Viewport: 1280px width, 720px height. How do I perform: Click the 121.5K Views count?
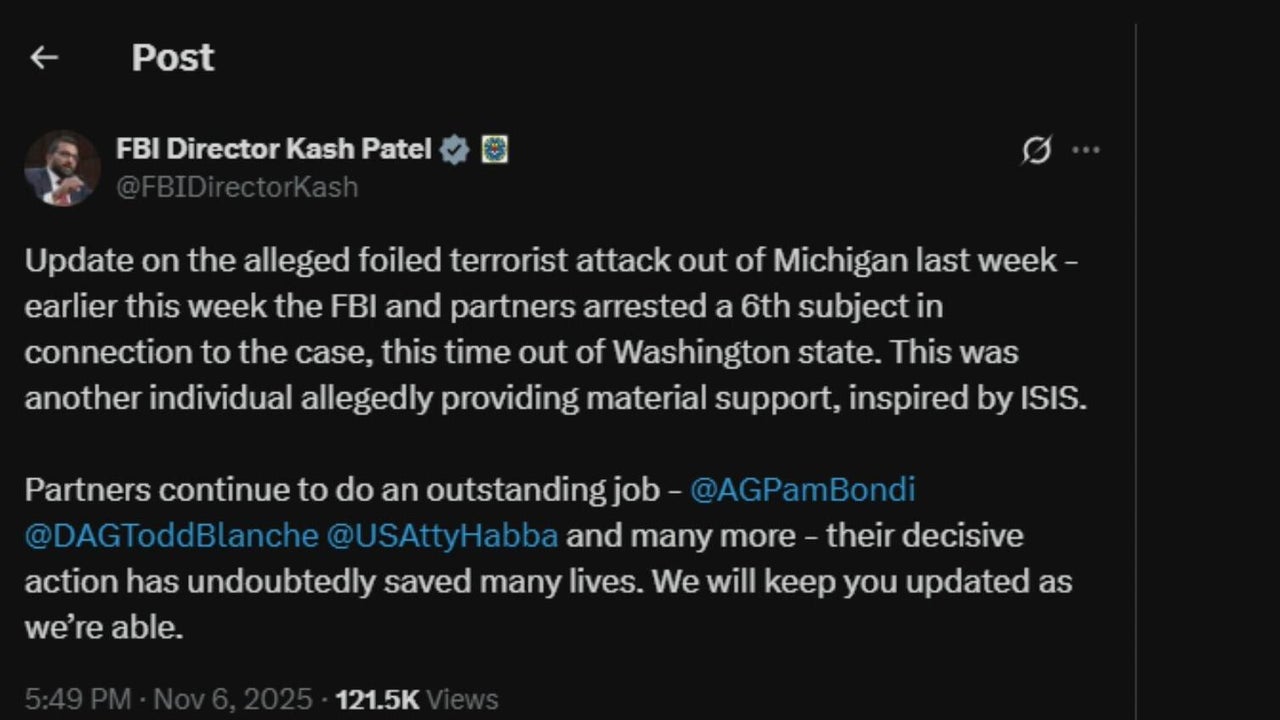tap(416, 699)
